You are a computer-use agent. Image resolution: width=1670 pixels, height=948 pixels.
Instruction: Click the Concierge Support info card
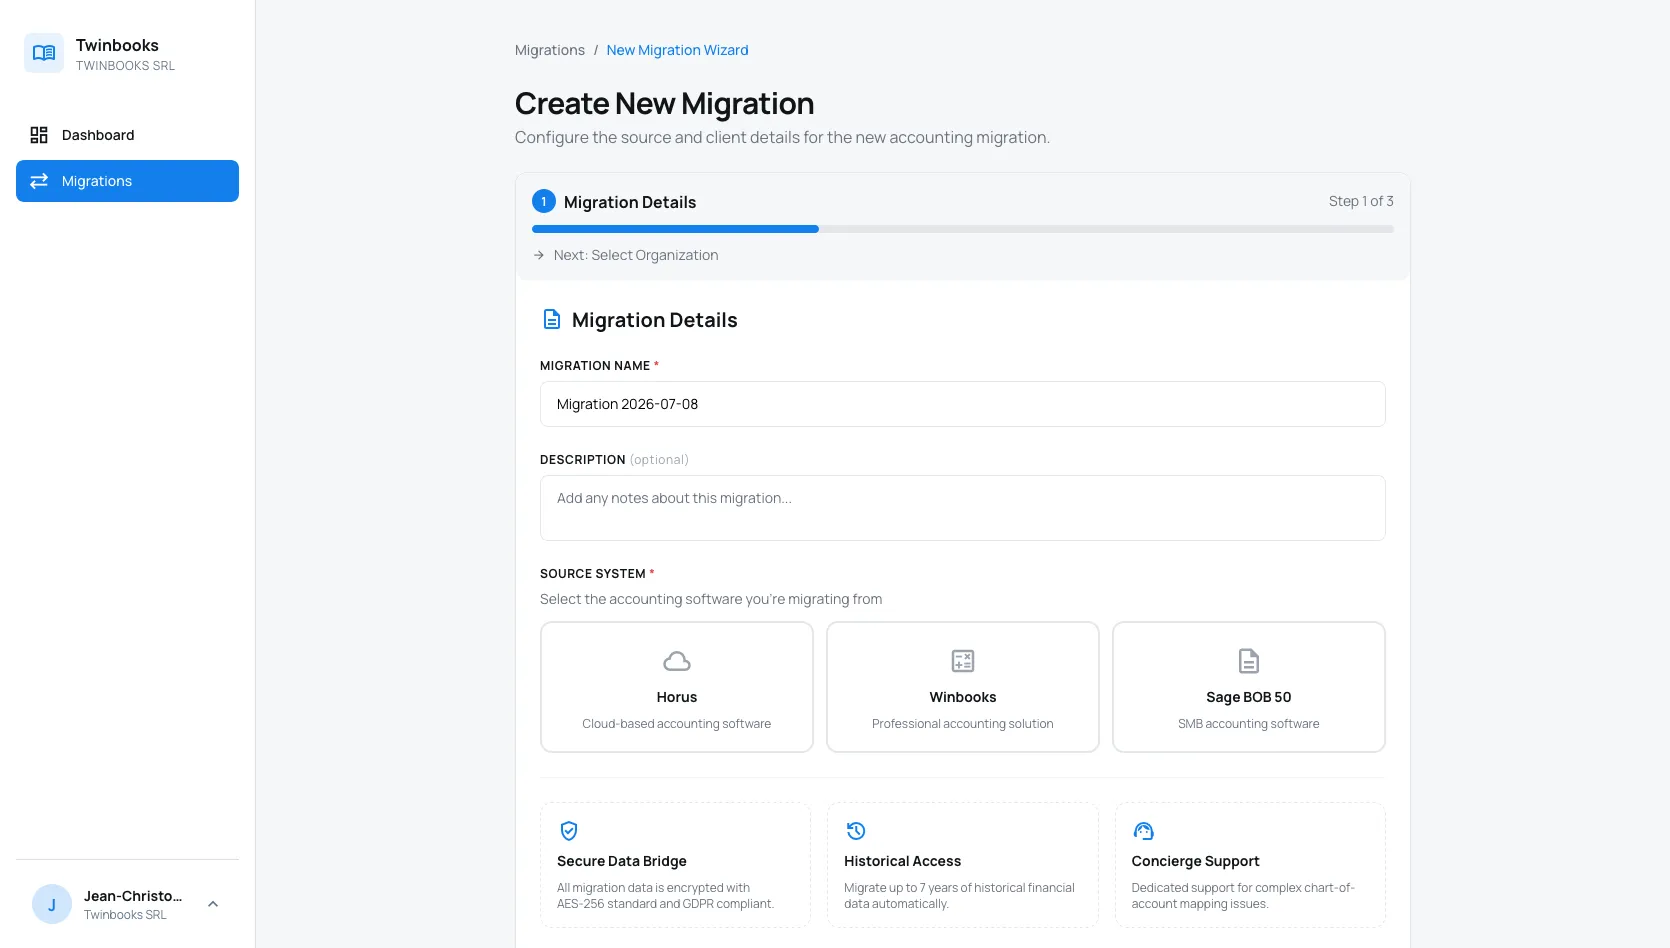[1250, 865]
